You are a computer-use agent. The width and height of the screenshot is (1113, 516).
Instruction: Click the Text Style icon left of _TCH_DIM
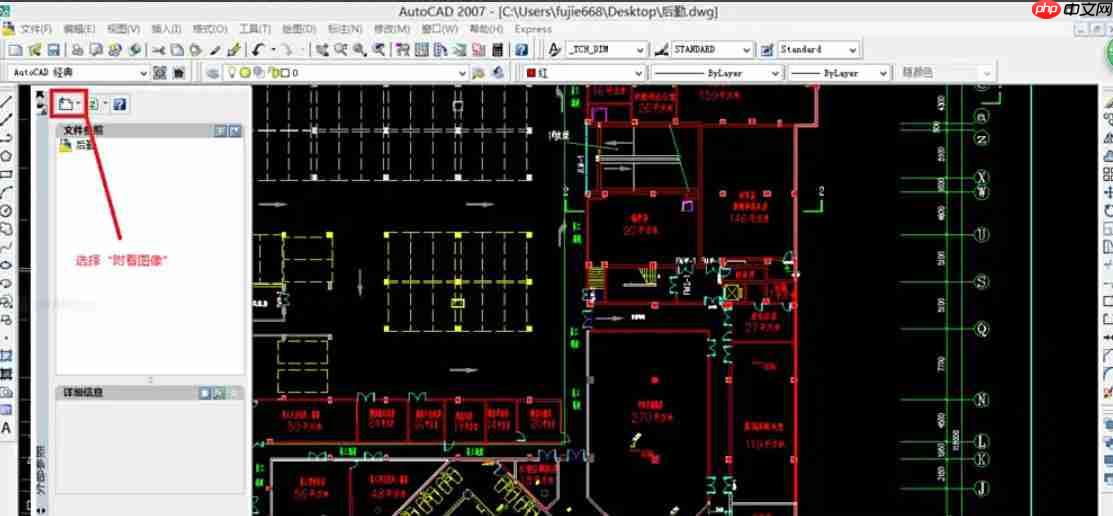point(555,50)
